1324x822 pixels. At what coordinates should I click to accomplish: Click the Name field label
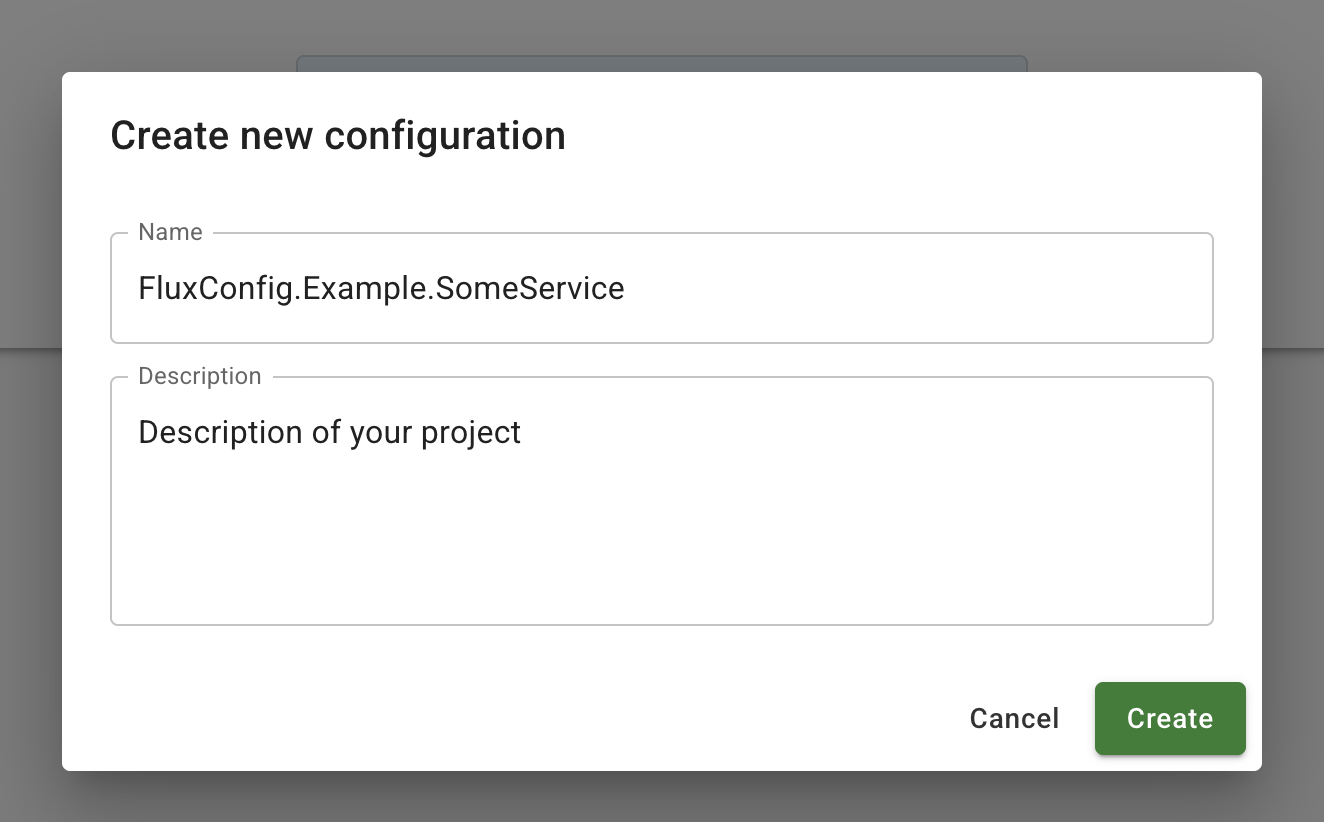170,232
